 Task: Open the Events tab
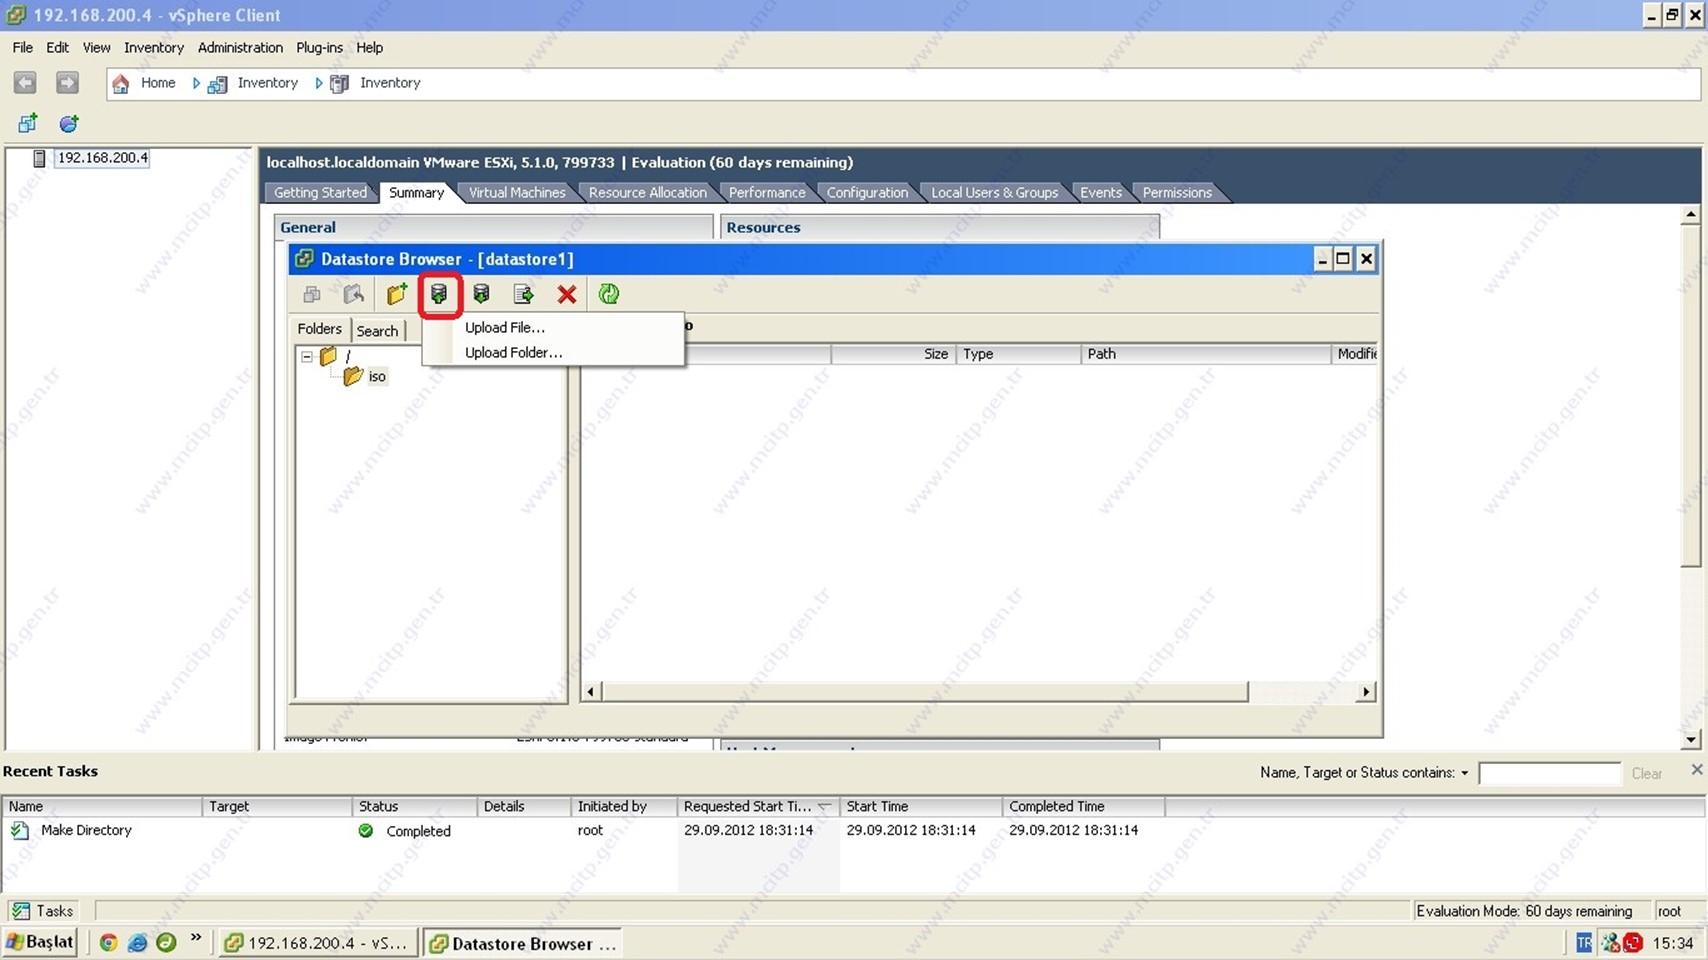[x=1101, y=192]
